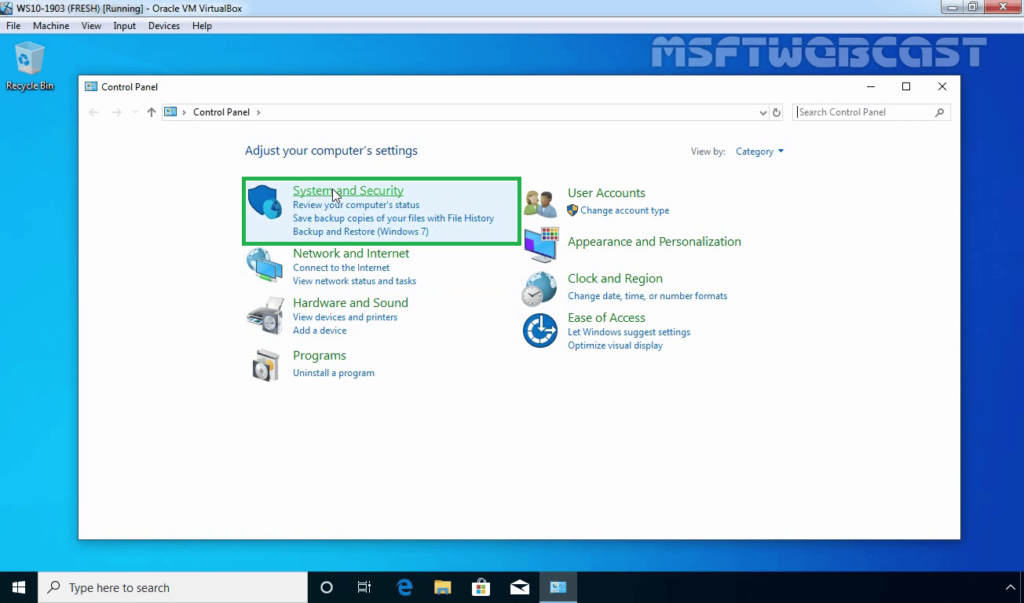Viewport: 1024px width, 603px height.
Task: Open the recent locations dropdown arrow
Action: pos(135,112)
